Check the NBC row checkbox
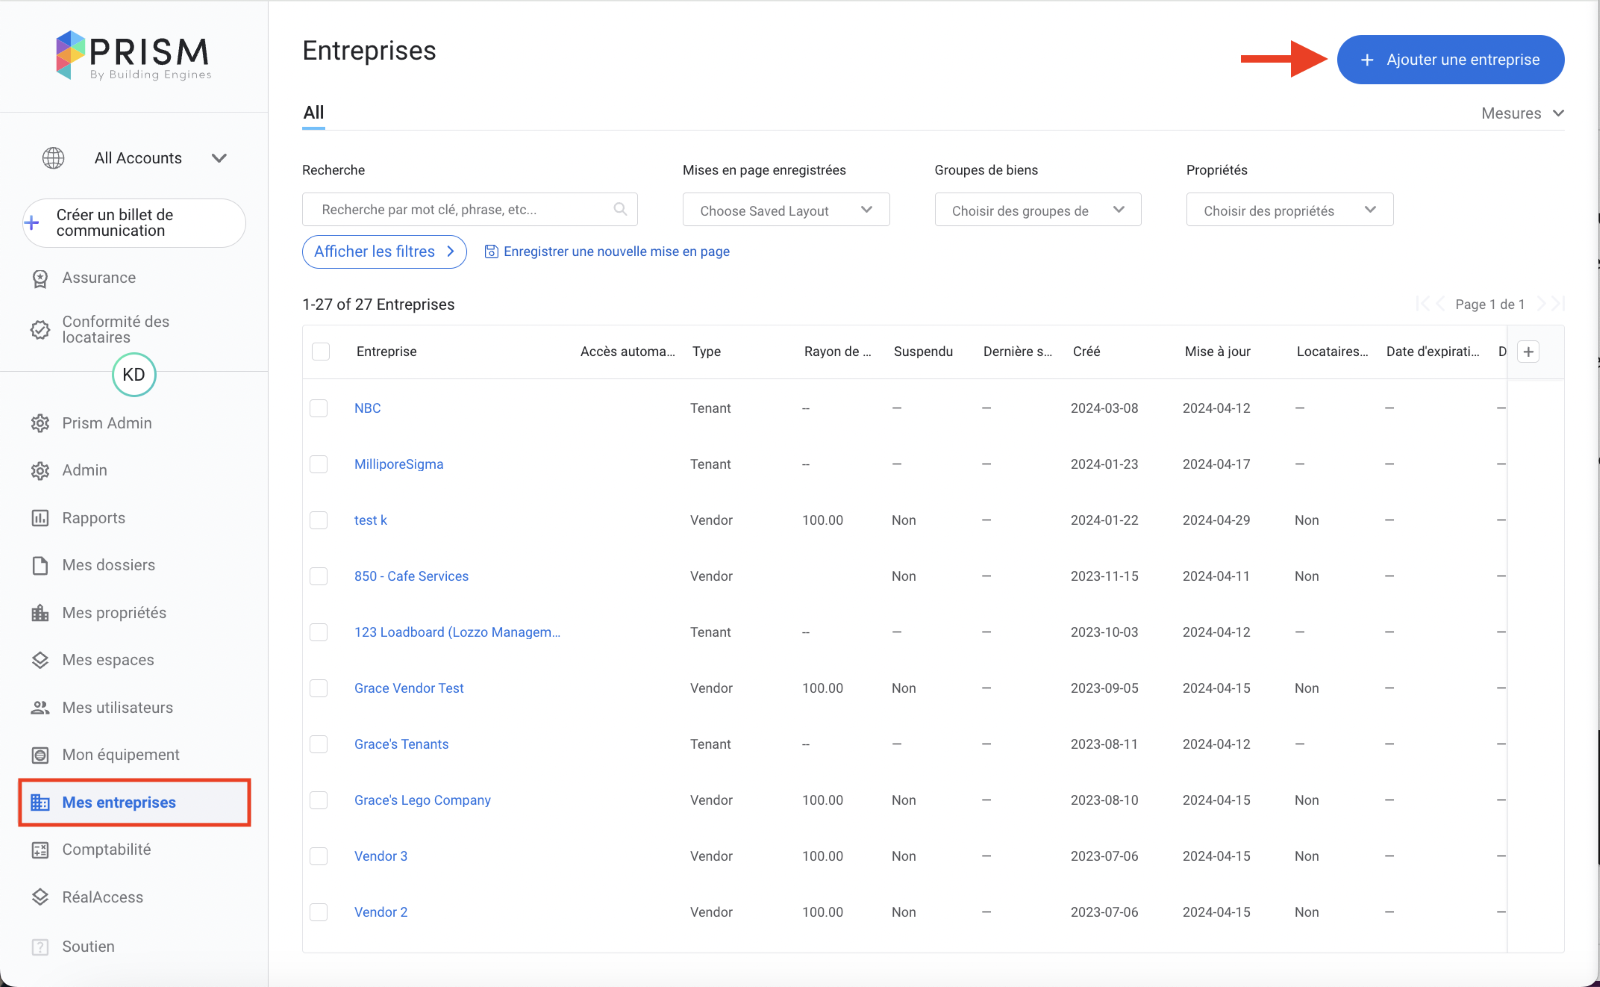Image resolution: width=1600 pixels, height=987 pixels. point(319,408)
